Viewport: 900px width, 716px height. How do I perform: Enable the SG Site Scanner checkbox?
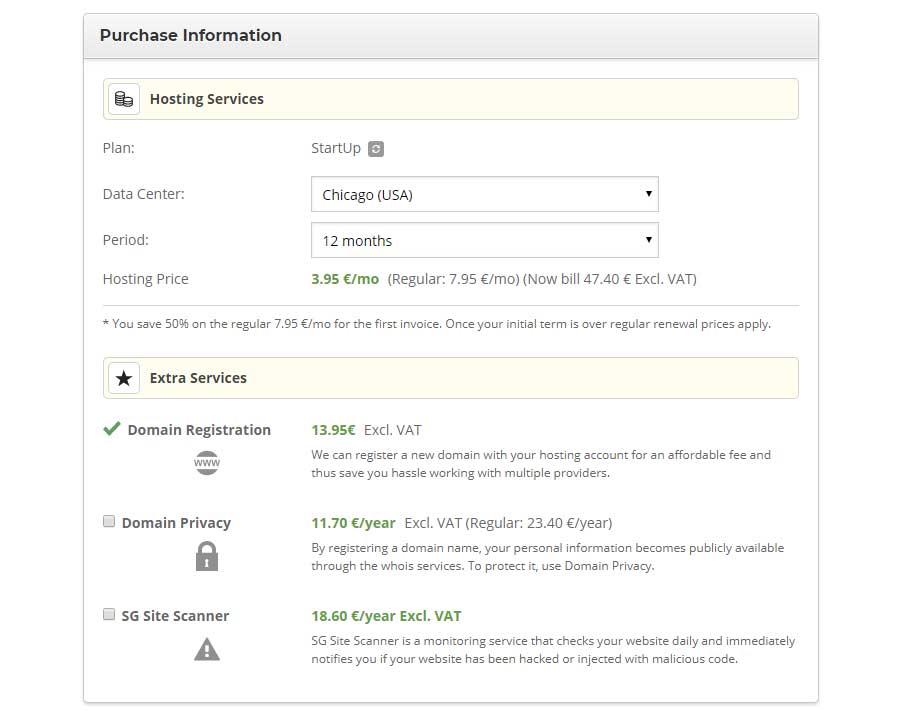point(109,614)
